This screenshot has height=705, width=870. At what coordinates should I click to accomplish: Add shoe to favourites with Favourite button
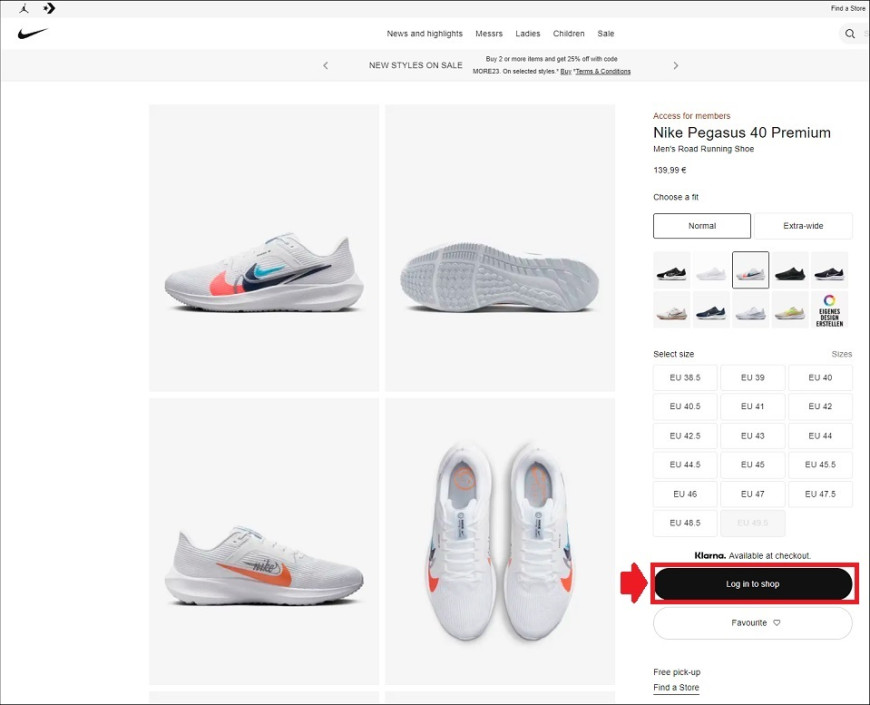[753, 623]
